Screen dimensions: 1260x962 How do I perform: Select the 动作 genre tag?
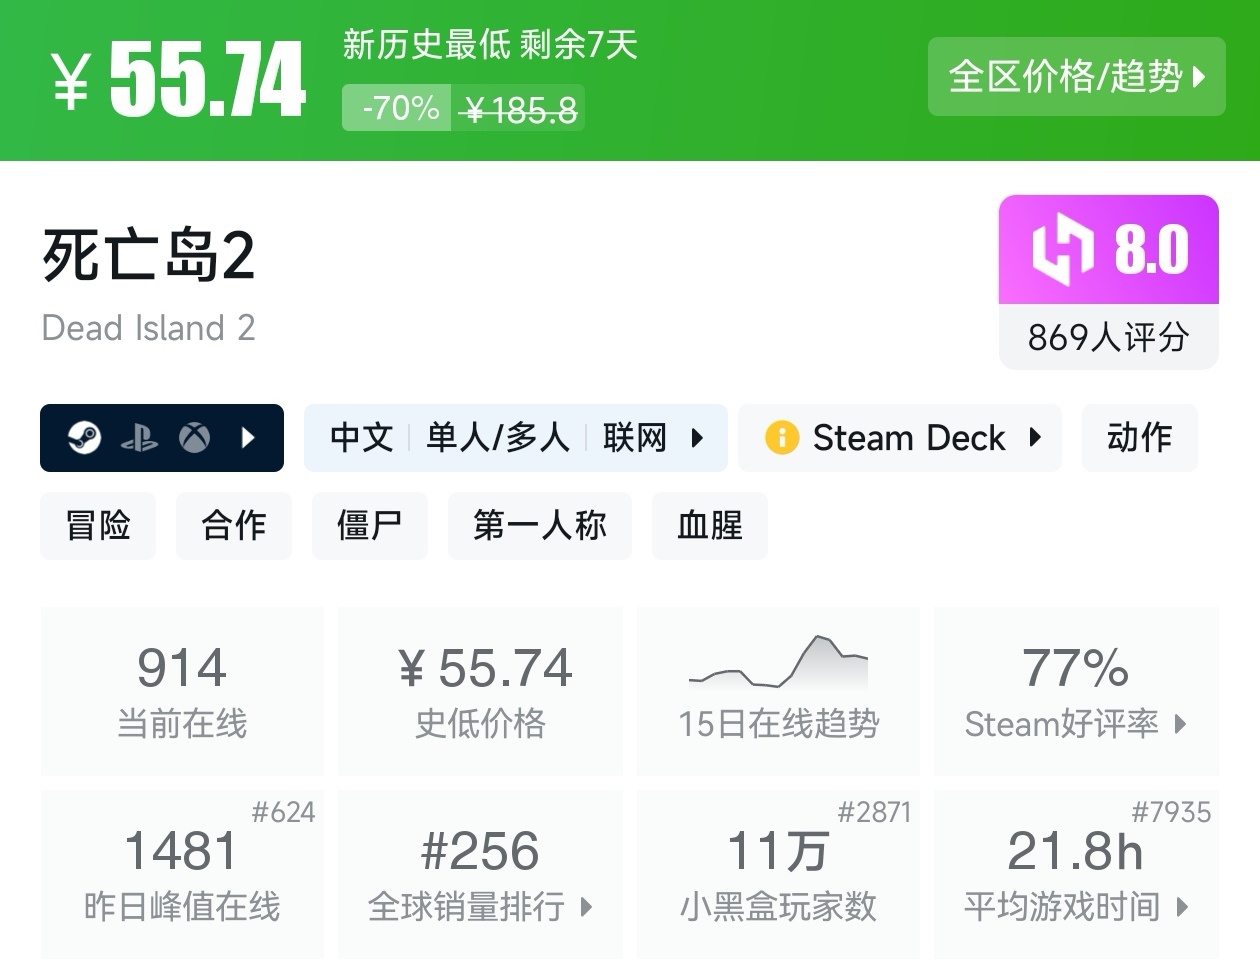1139,438
